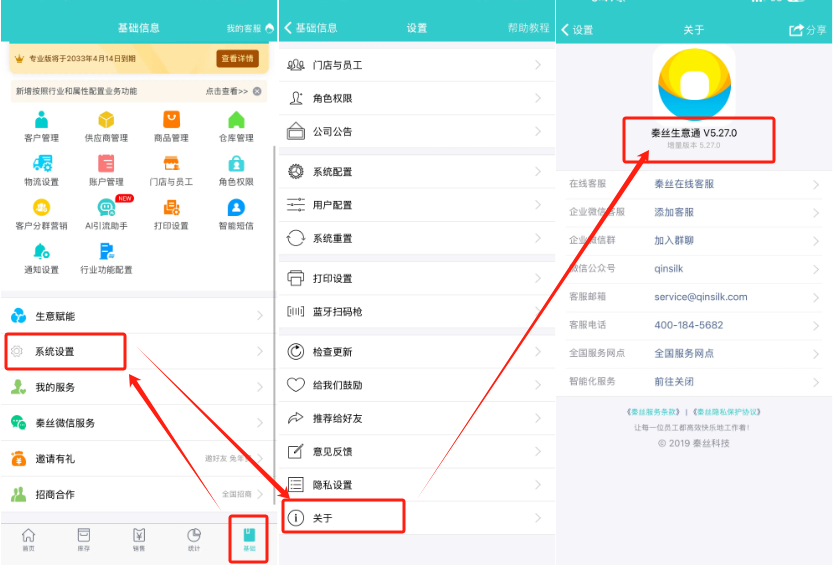This screenshot has width=836, height=565.
Task: Tap service@qinsilk.com email
Action: pyautogui.click(x=701, y=297)
